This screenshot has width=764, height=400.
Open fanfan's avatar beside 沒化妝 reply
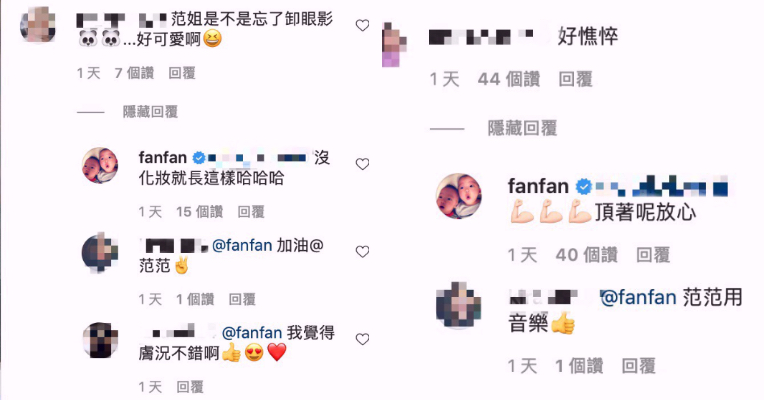100,166
